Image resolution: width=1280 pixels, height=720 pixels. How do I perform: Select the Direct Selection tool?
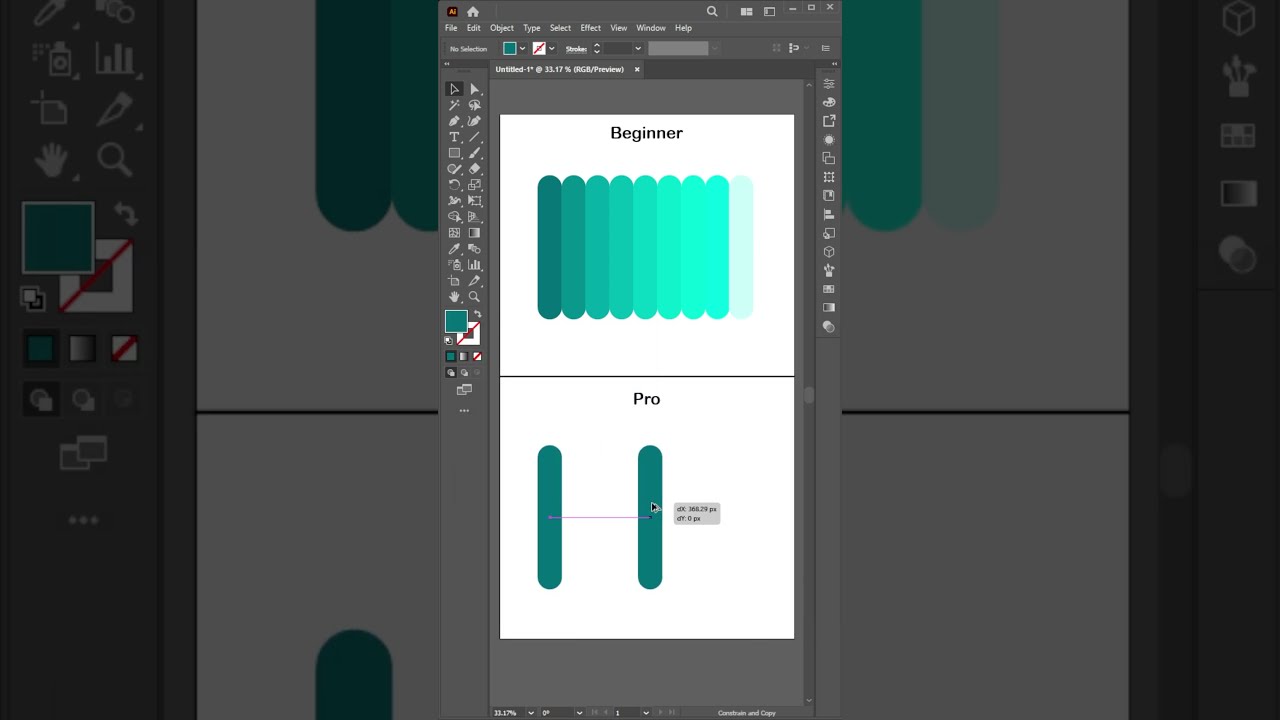pyautogui.click(x=474, y=89)
